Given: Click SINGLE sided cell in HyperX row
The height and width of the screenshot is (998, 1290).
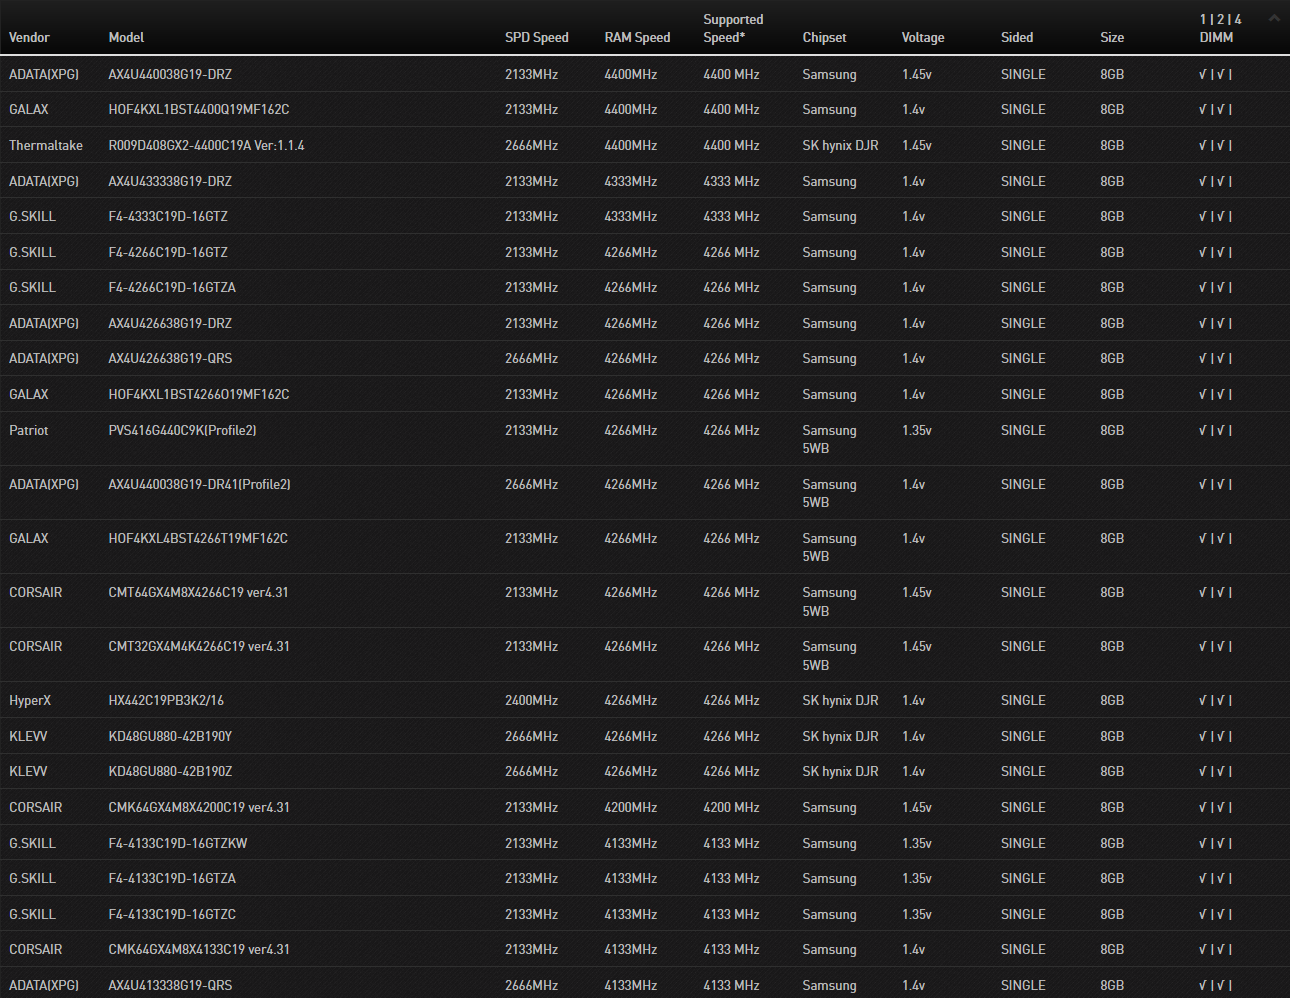Looking at the screenshot, I should (1023, 701).
